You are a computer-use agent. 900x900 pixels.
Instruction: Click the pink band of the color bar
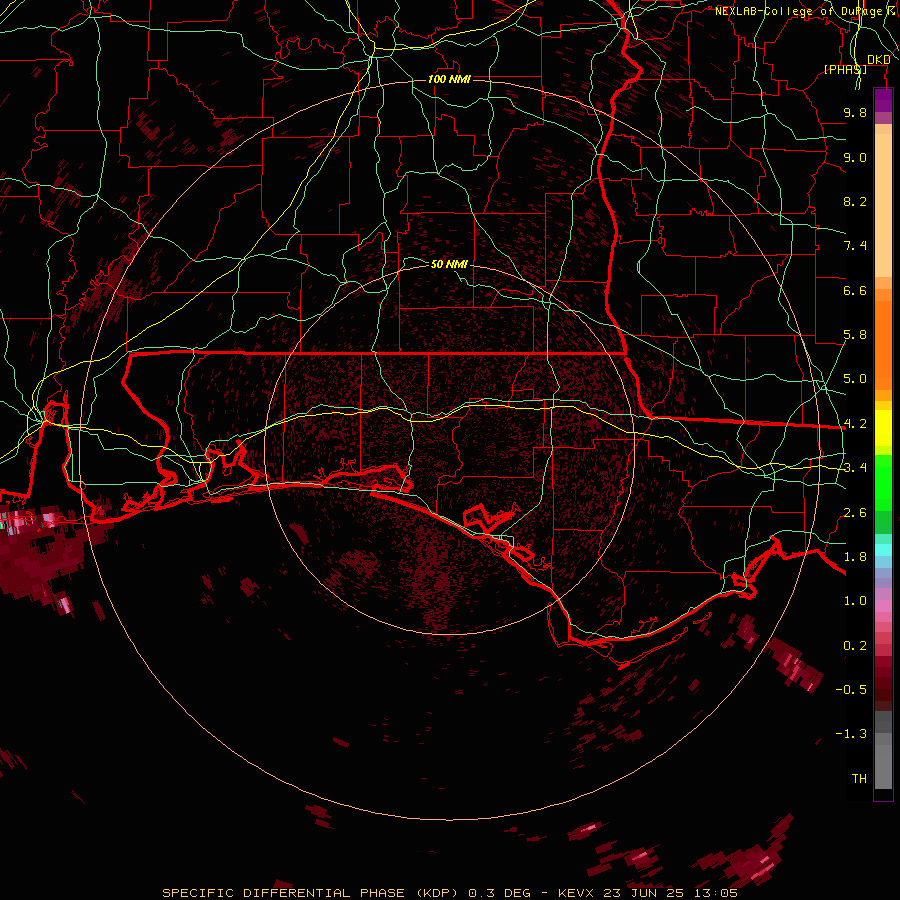tap(883, 606)
